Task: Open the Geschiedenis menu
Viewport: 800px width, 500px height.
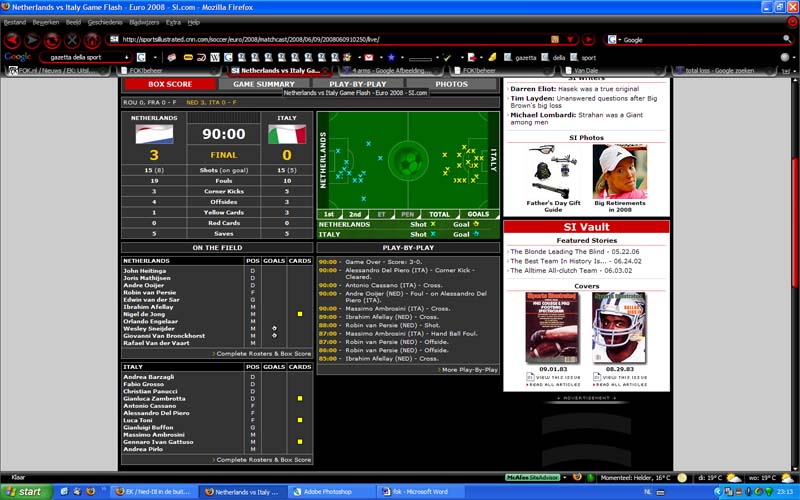Action: (x=105, y=22)
